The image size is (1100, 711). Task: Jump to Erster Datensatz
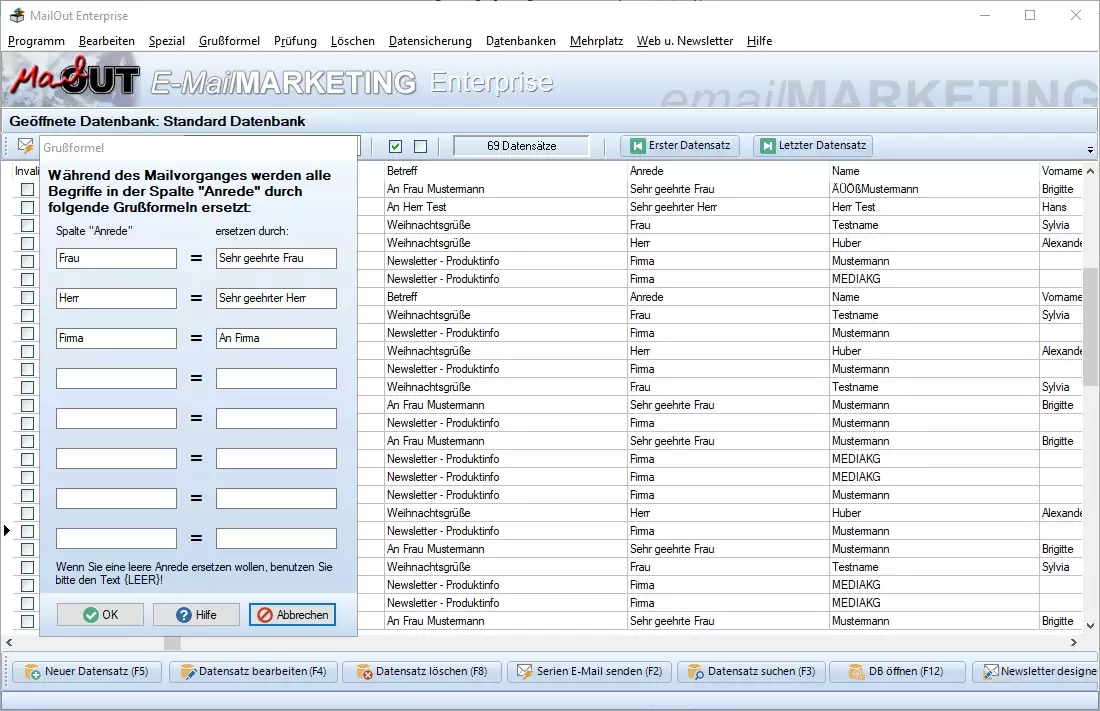pyautogui.click(x=680, y=146)
